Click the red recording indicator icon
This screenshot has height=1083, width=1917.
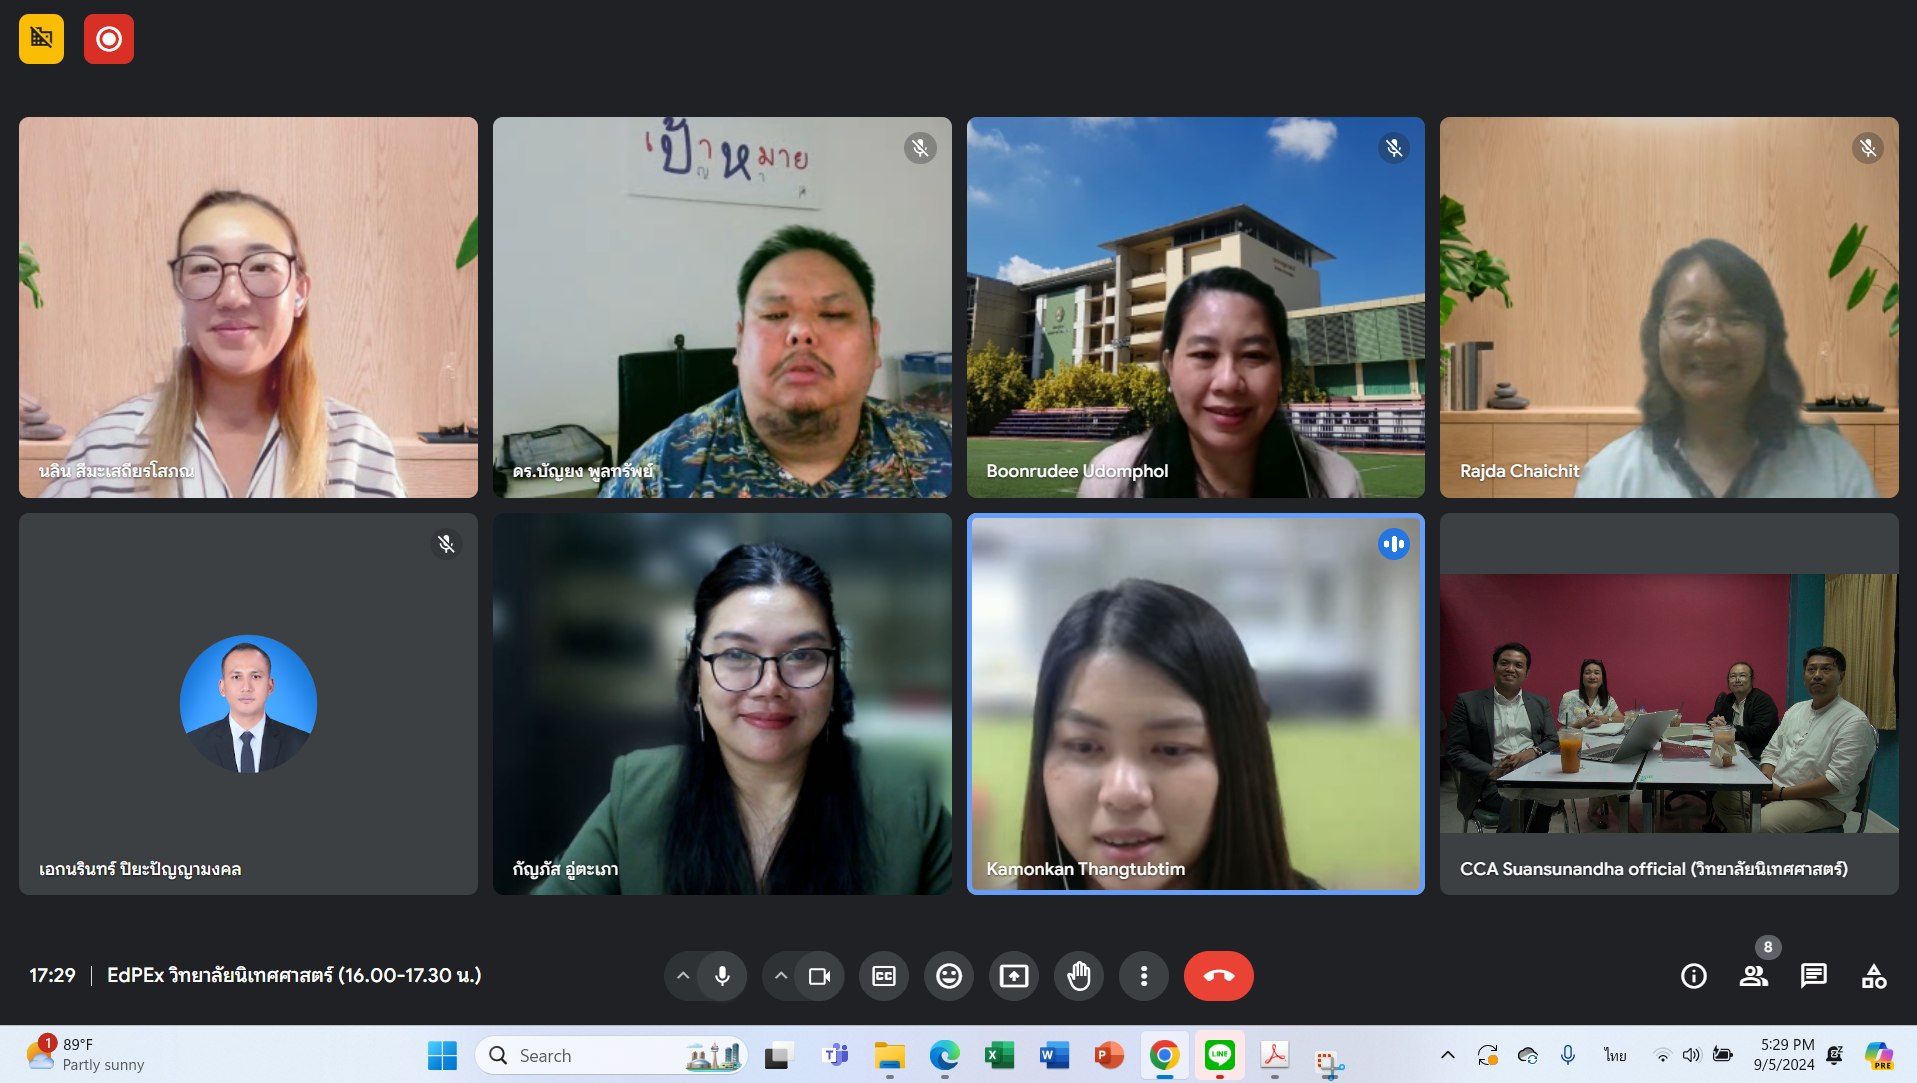tap(109, 39)
